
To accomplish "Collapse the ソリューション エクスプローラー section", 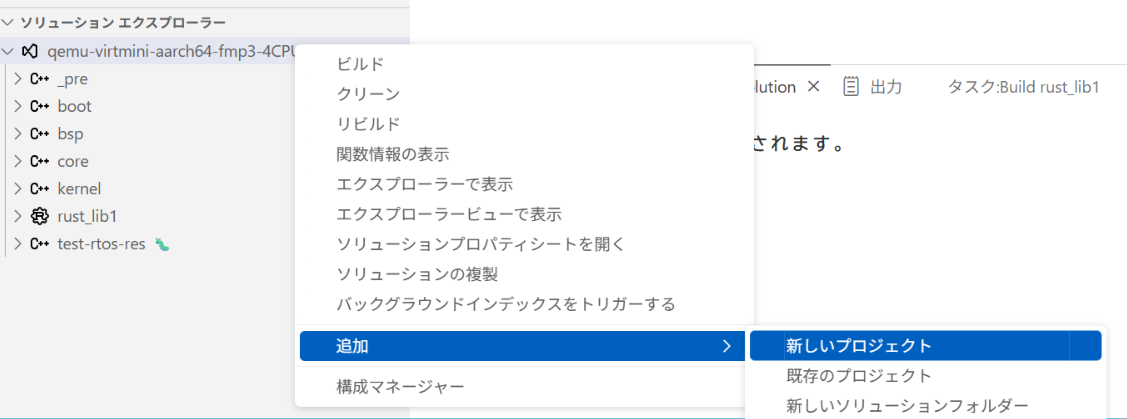I will click(x=9, y=22).
